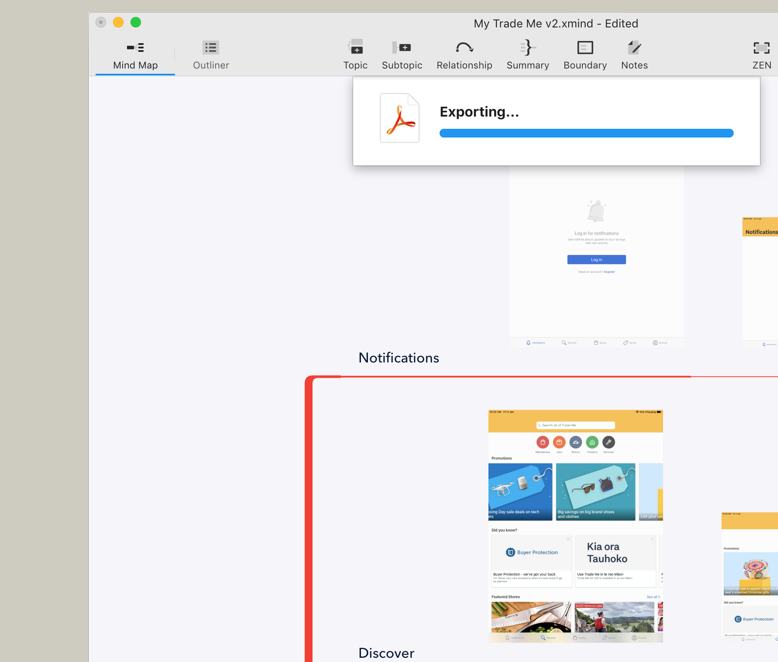Add a Boundary from the toolbar
The image size is (778, 662).
tap(585, 55)
